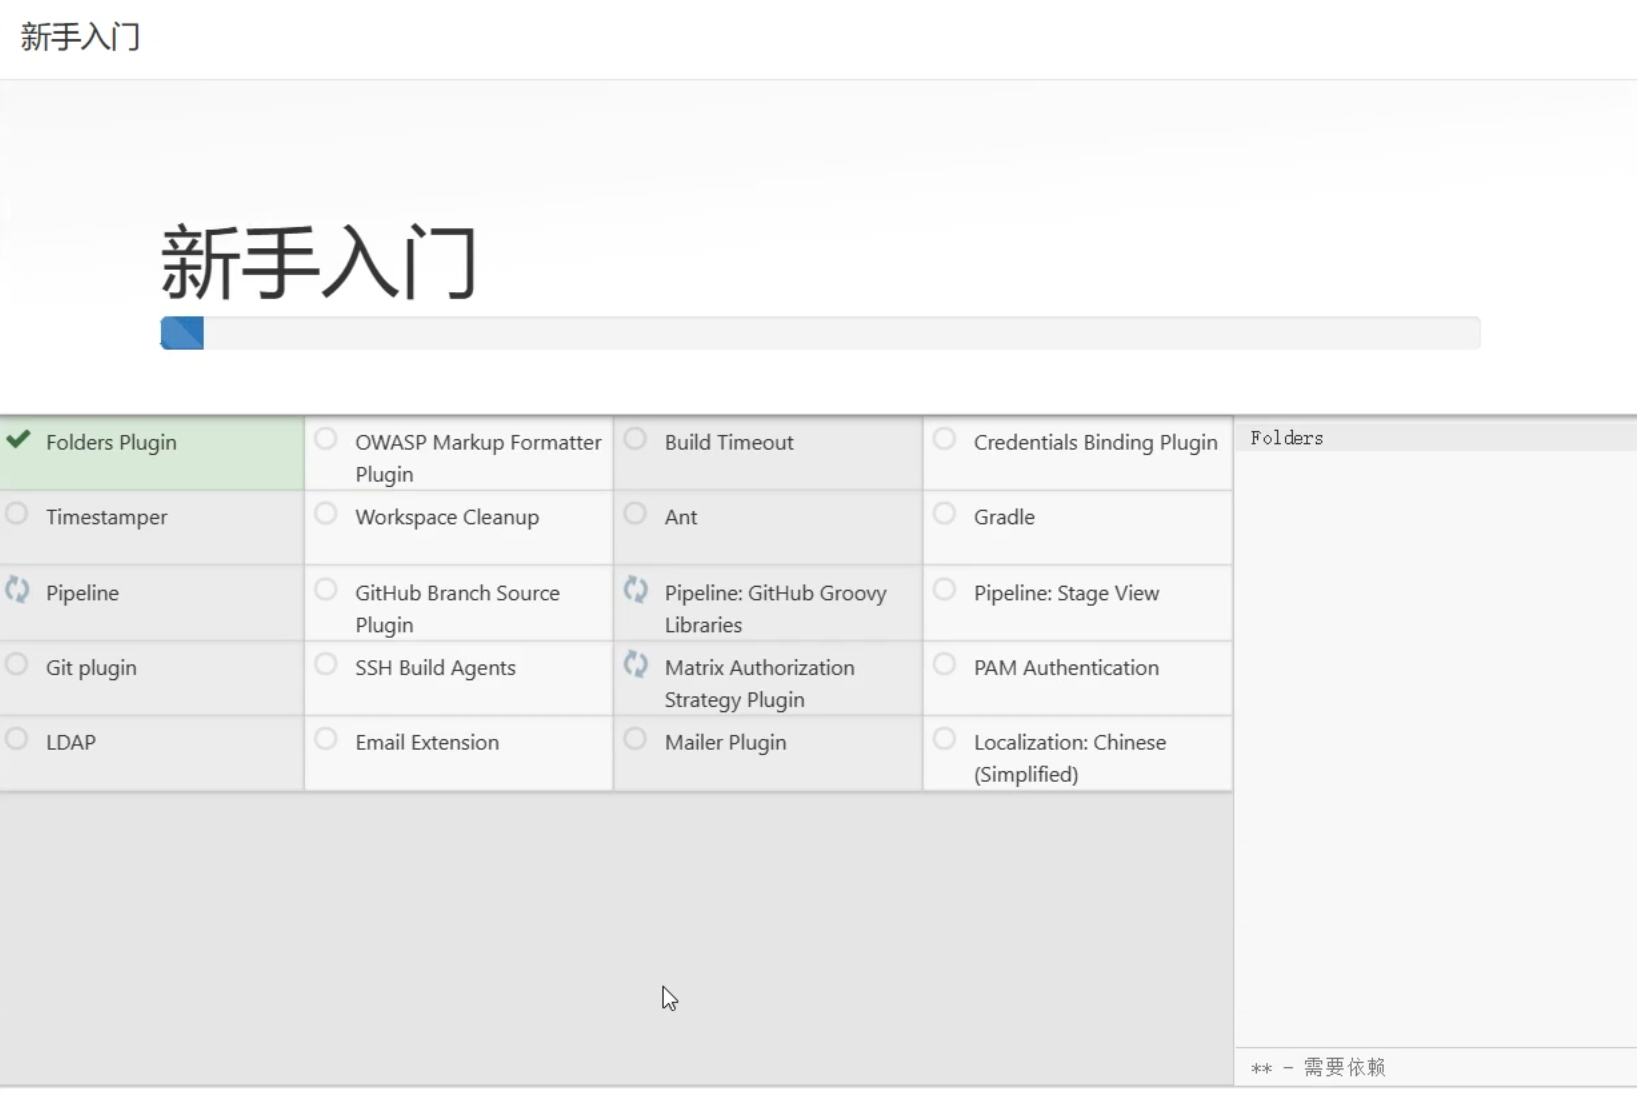Select the Build Timeout plugin label
Image resolution: width=1637 pixels, height=1098 pixels.
click(x=729, y=442)
